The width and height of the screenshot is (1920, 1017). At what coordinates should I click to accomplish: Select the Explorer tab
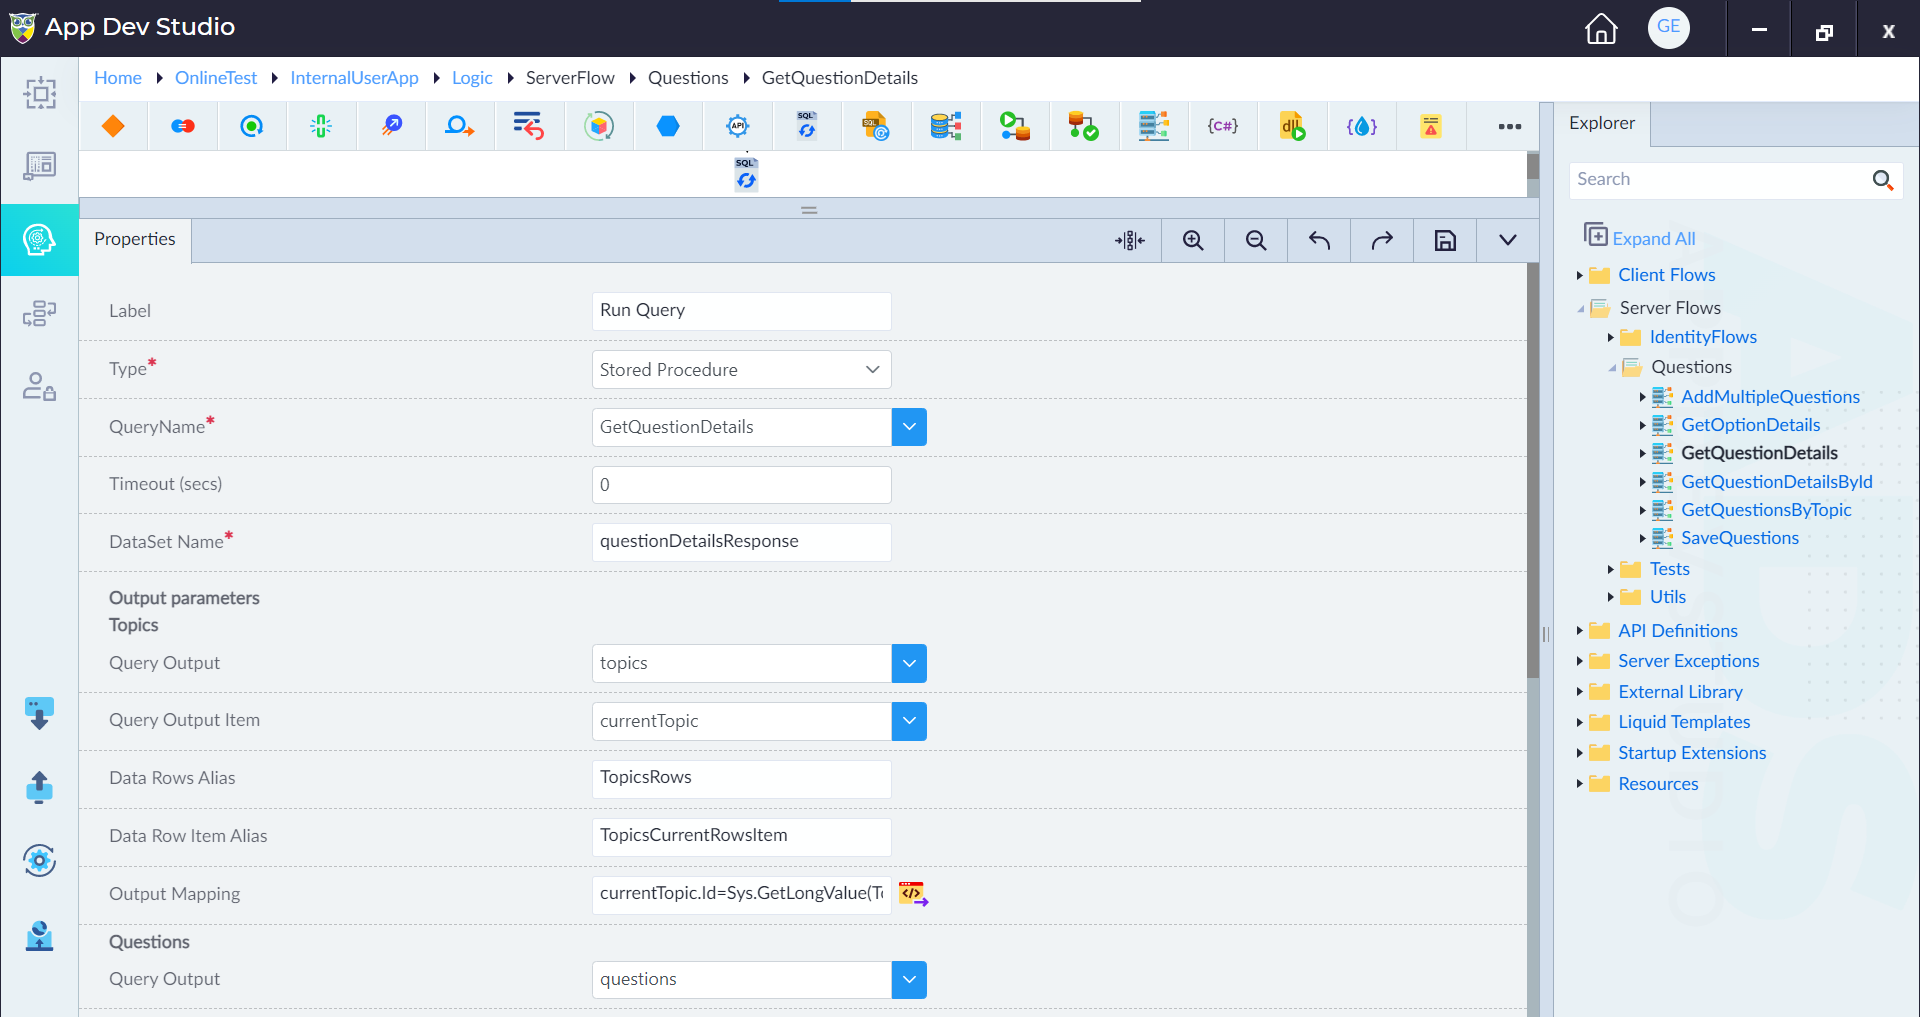pyautogui.click(x=1602, y=123)
